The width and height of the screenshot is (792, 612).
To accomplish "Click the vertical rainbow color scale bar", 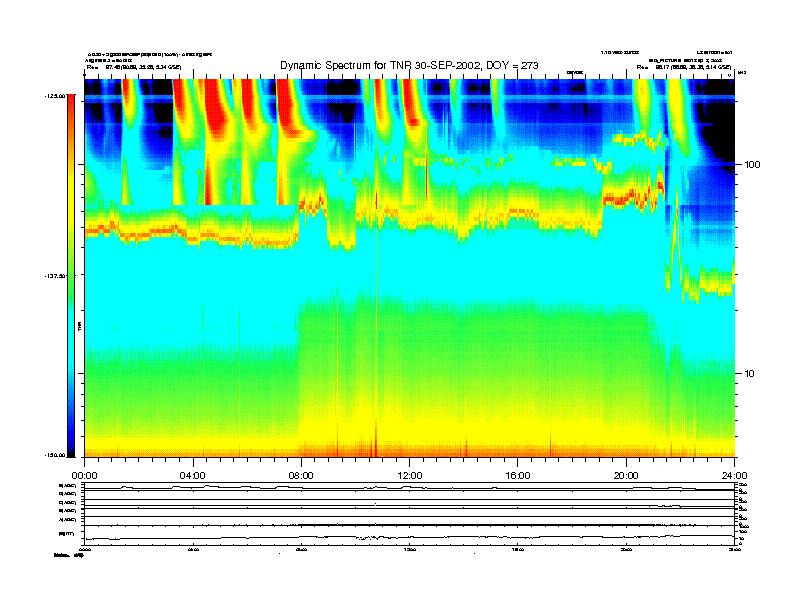I will tap(71, 275).
